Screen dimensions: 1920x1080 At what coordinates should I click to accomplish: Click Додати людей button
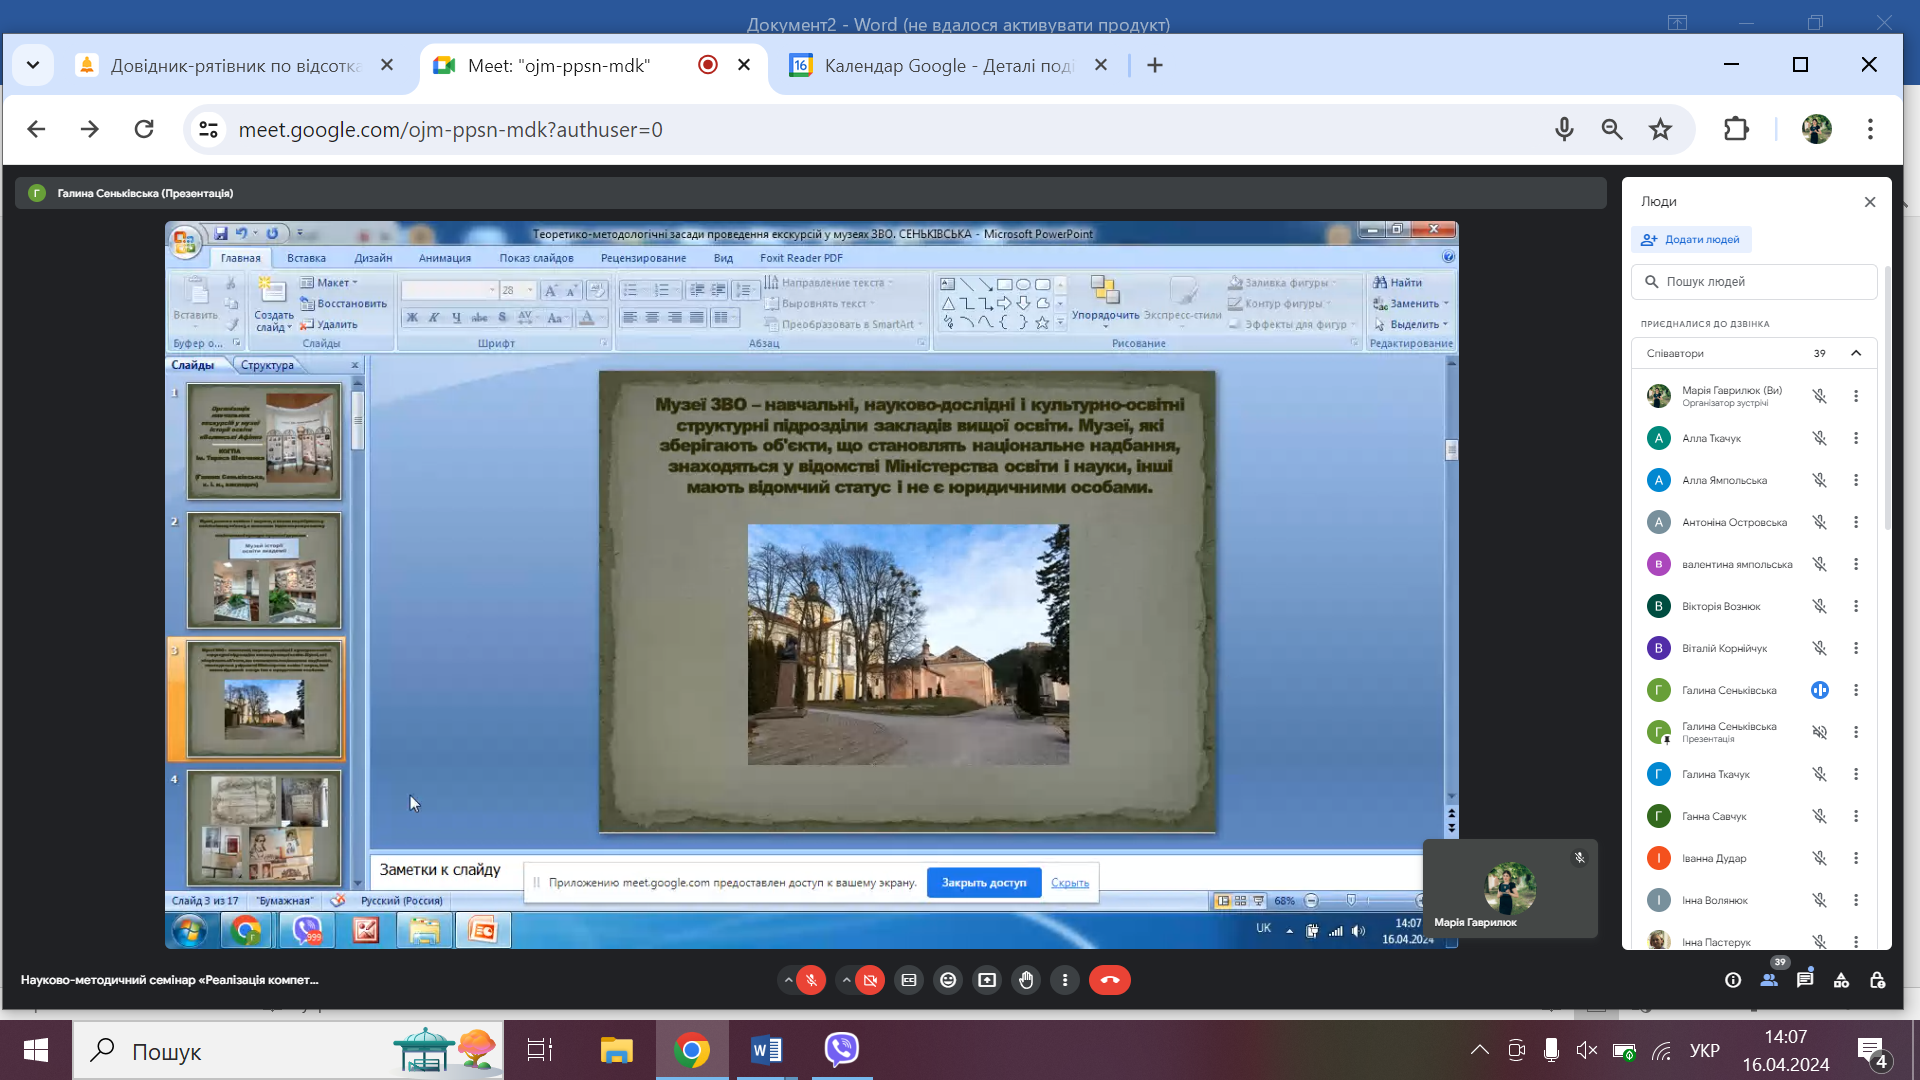pyautogui.click(x=1692, y=240)
